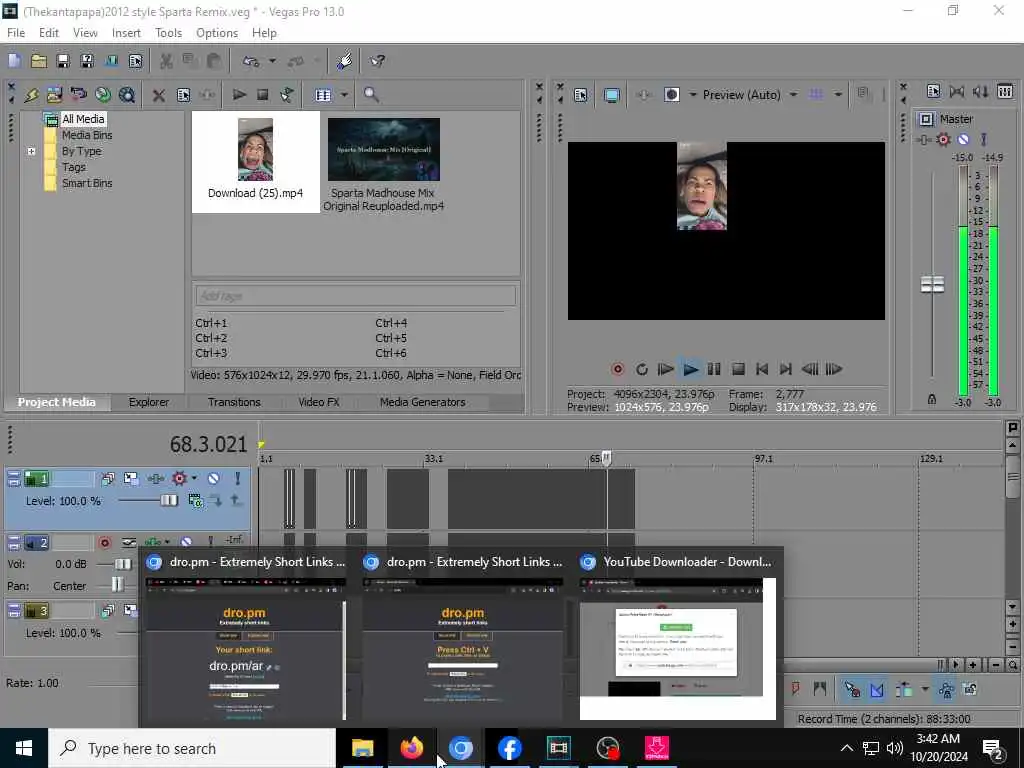Stop media preview in Project Media toolbar
Viewport: 1024px width, 768px height.
click(263, 95)
